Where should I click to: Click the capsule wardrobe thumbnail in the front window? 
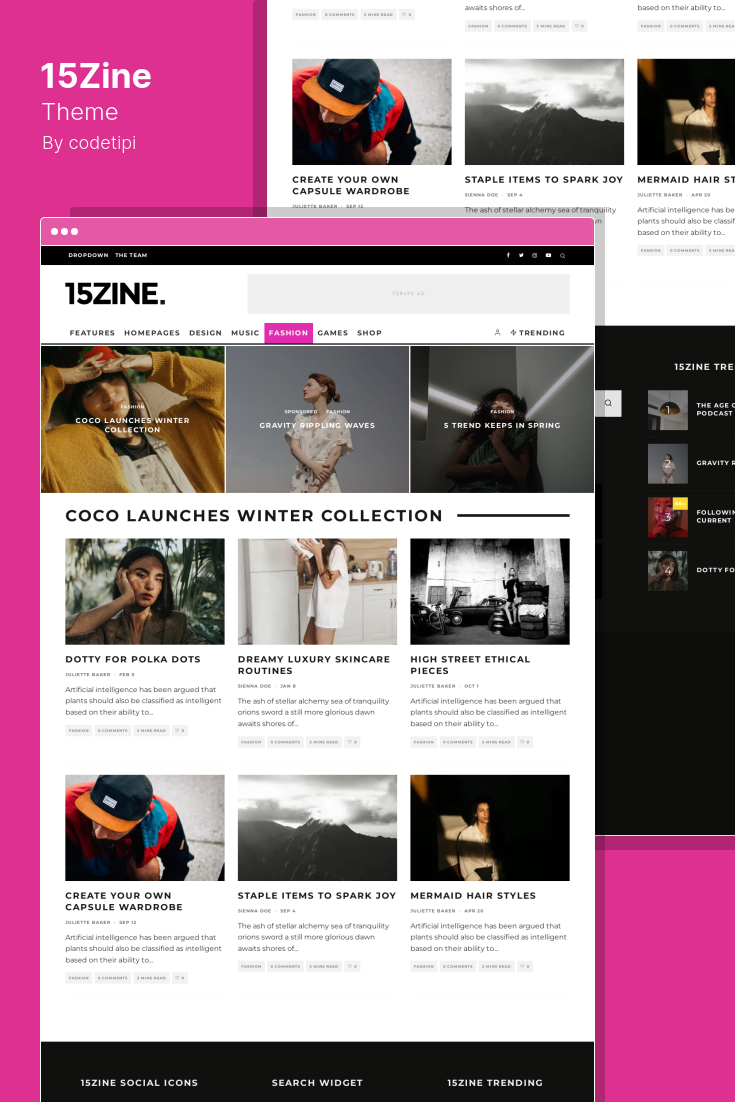click(x=145, y=828)
